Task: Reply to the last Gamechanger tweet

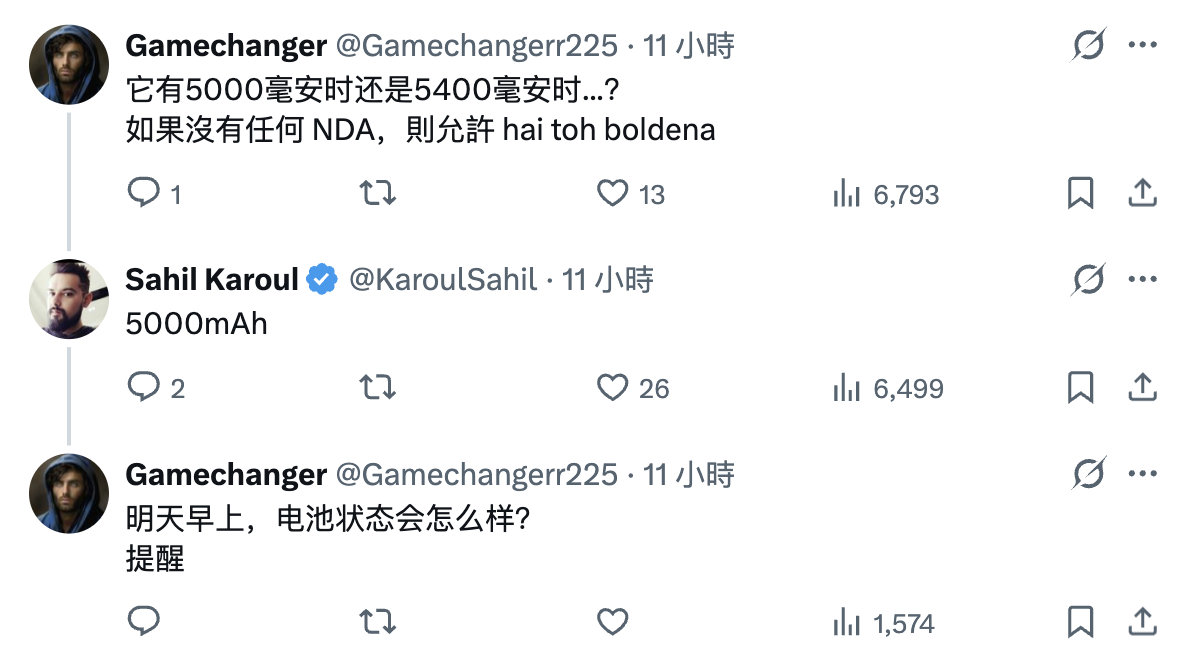Action: point(144,622)
